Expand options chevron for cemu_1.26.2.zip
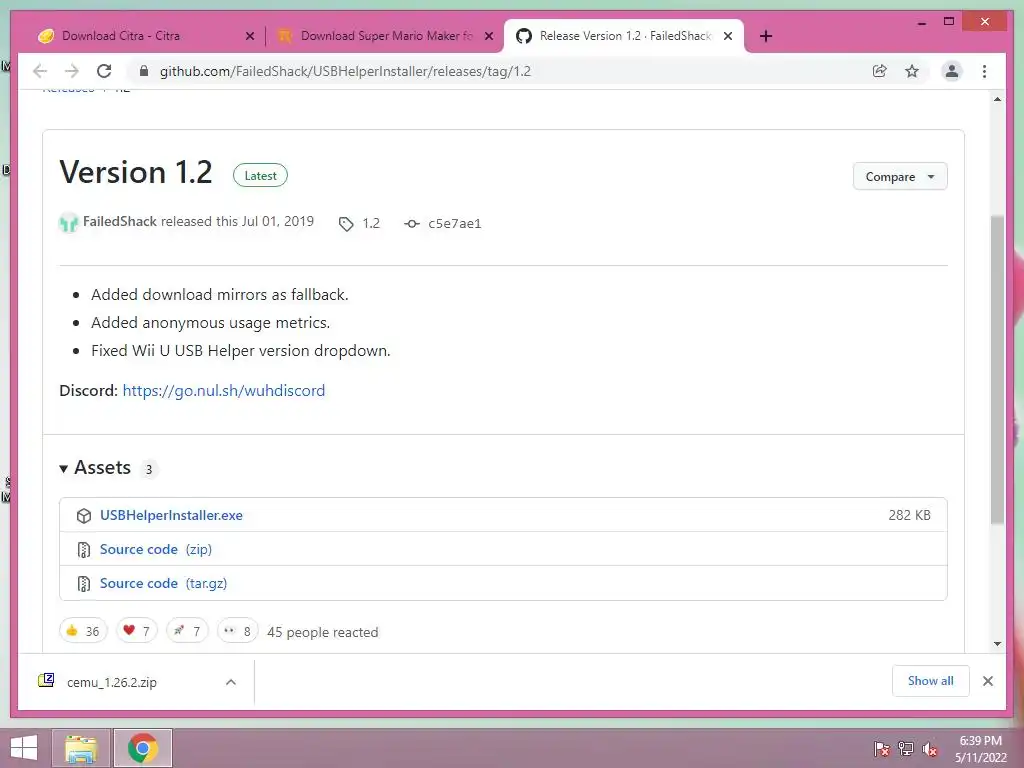 [x=231, y=682]
